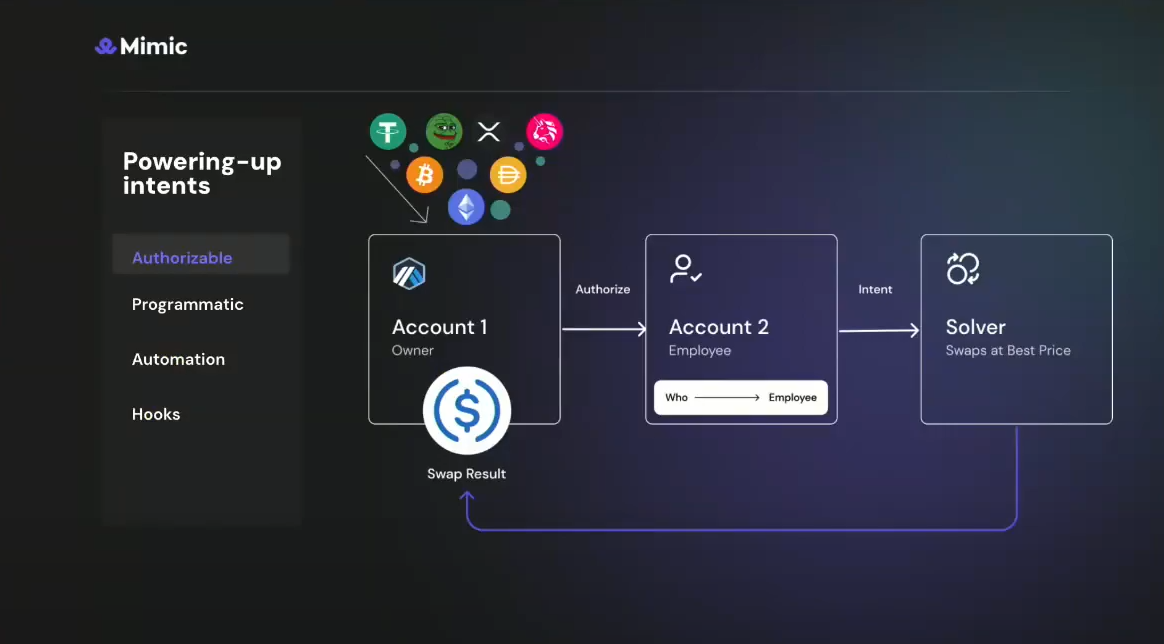Select the Authorizable tab
The width and height of the screenshot is (1164, 644).
pos(182,258)
